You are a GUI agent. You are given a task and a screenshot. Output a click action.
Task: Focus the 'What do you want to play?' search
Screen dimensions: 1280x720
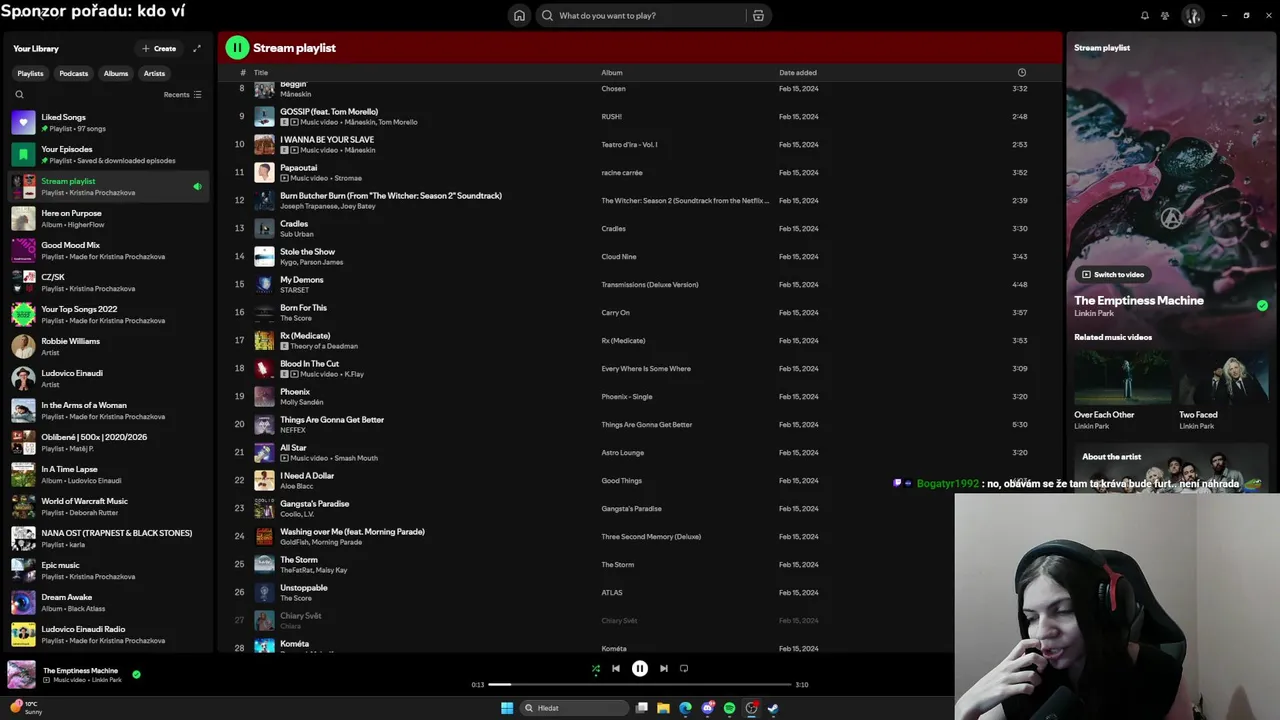click(640, 15)
